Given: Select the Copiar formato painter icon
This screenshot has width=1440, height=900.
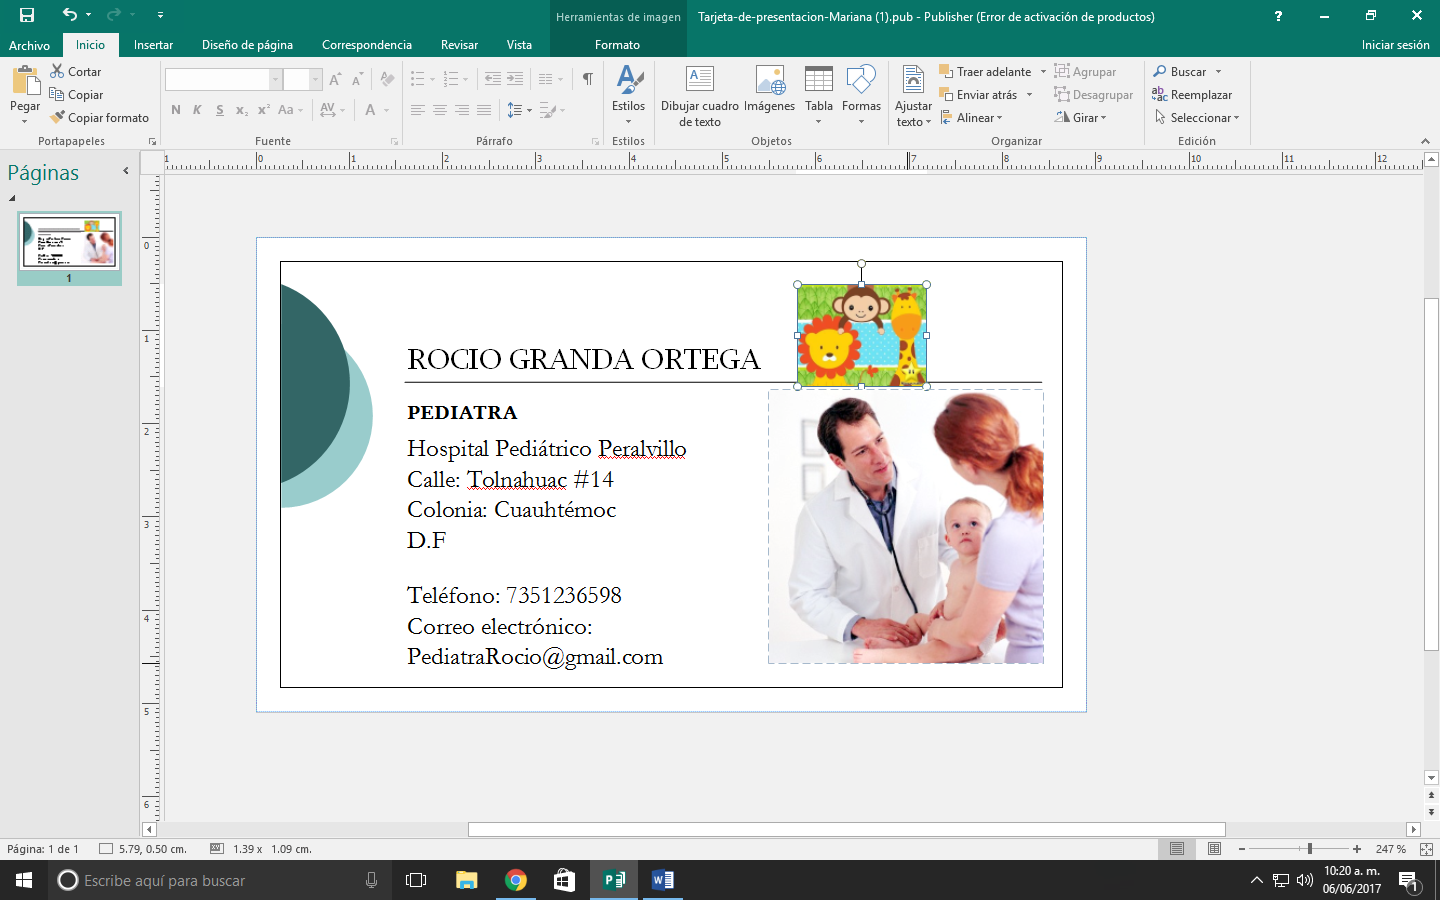Looking at the screenshot, I should tap(57, 117).
